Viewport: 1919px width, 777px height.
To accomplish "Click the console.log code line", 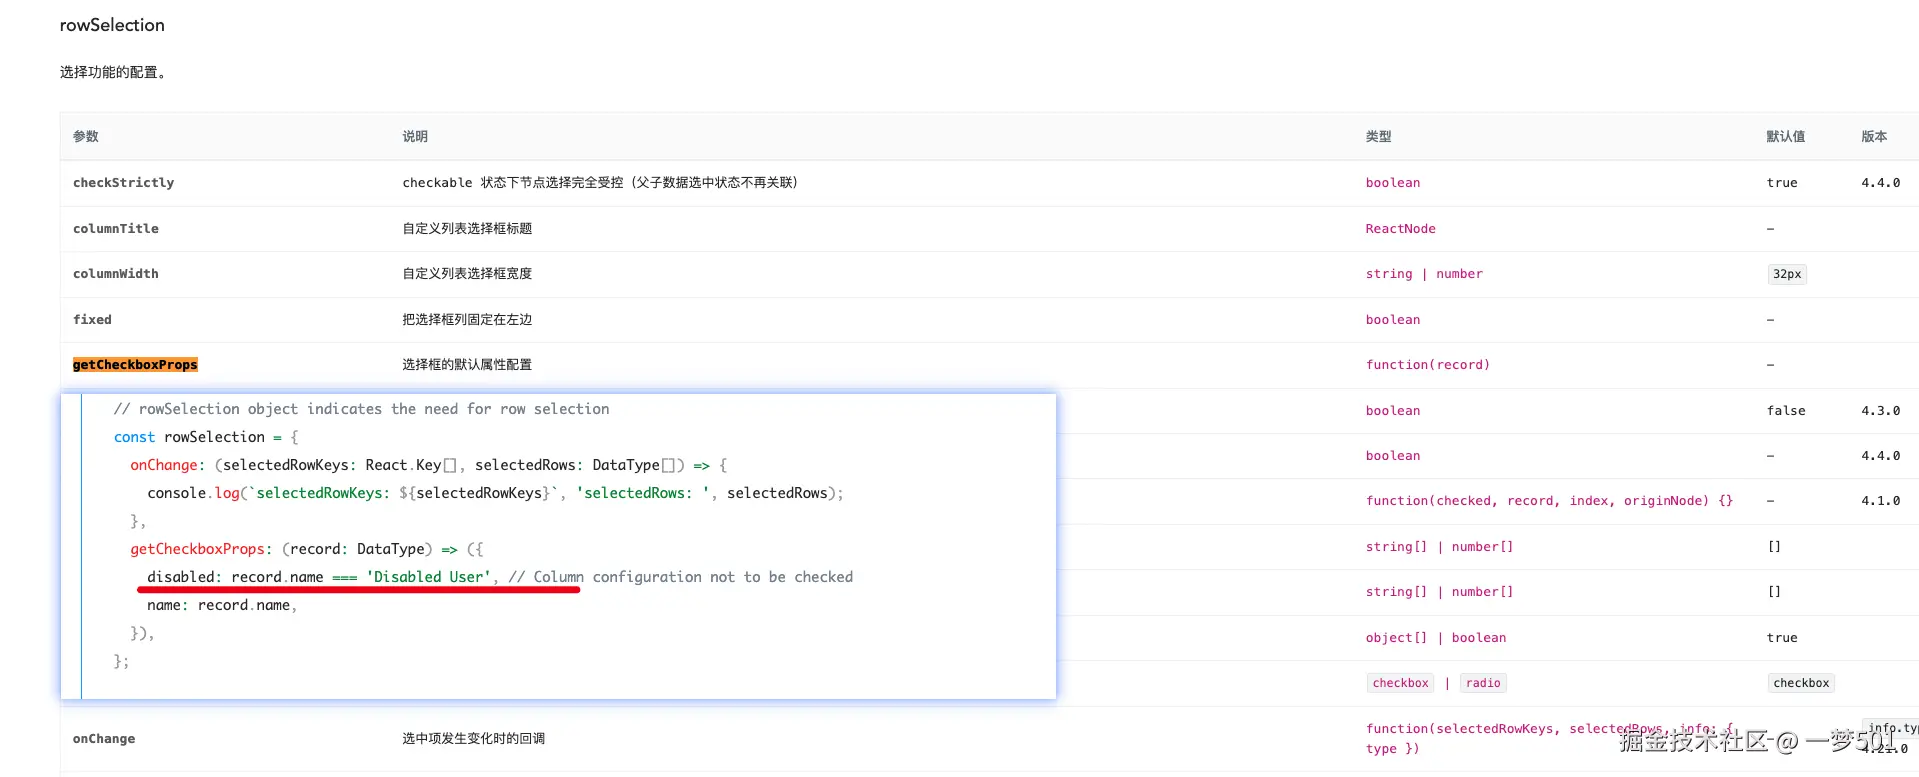I will (495, 493).
